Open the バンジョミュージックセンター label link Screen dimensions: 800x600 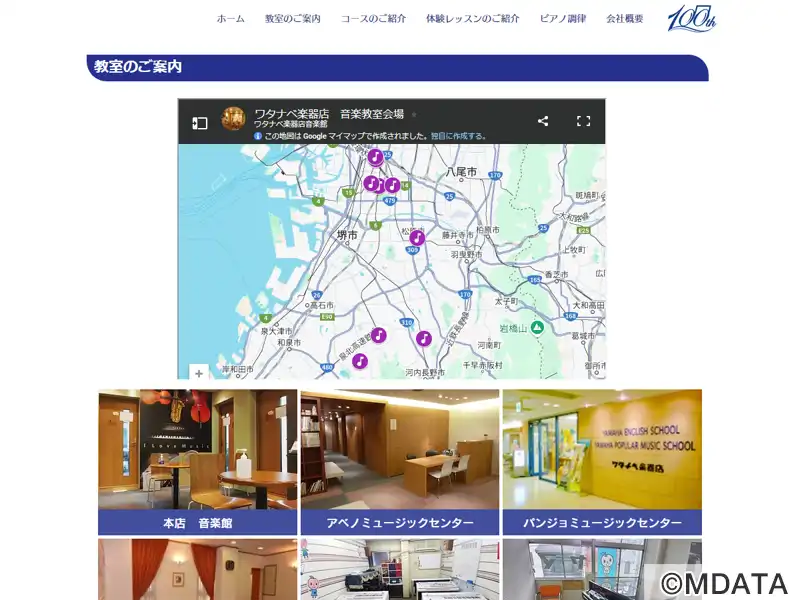click(x=602, y=522)
